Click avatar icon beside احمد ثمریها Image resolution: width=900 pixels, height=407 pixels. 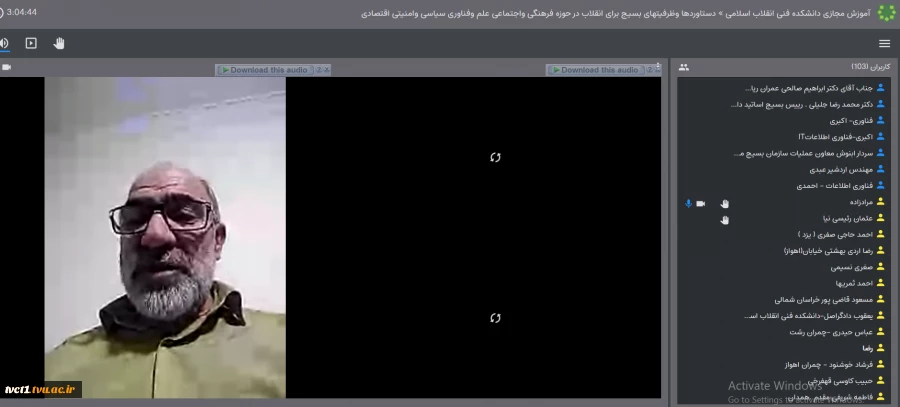click(880, 283)
